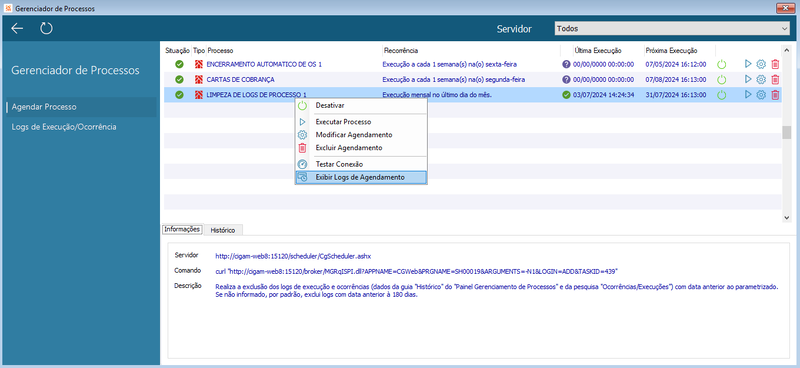Sort by Tipo column header
Screen dimensions: 800x368
(x=198, y=51)
